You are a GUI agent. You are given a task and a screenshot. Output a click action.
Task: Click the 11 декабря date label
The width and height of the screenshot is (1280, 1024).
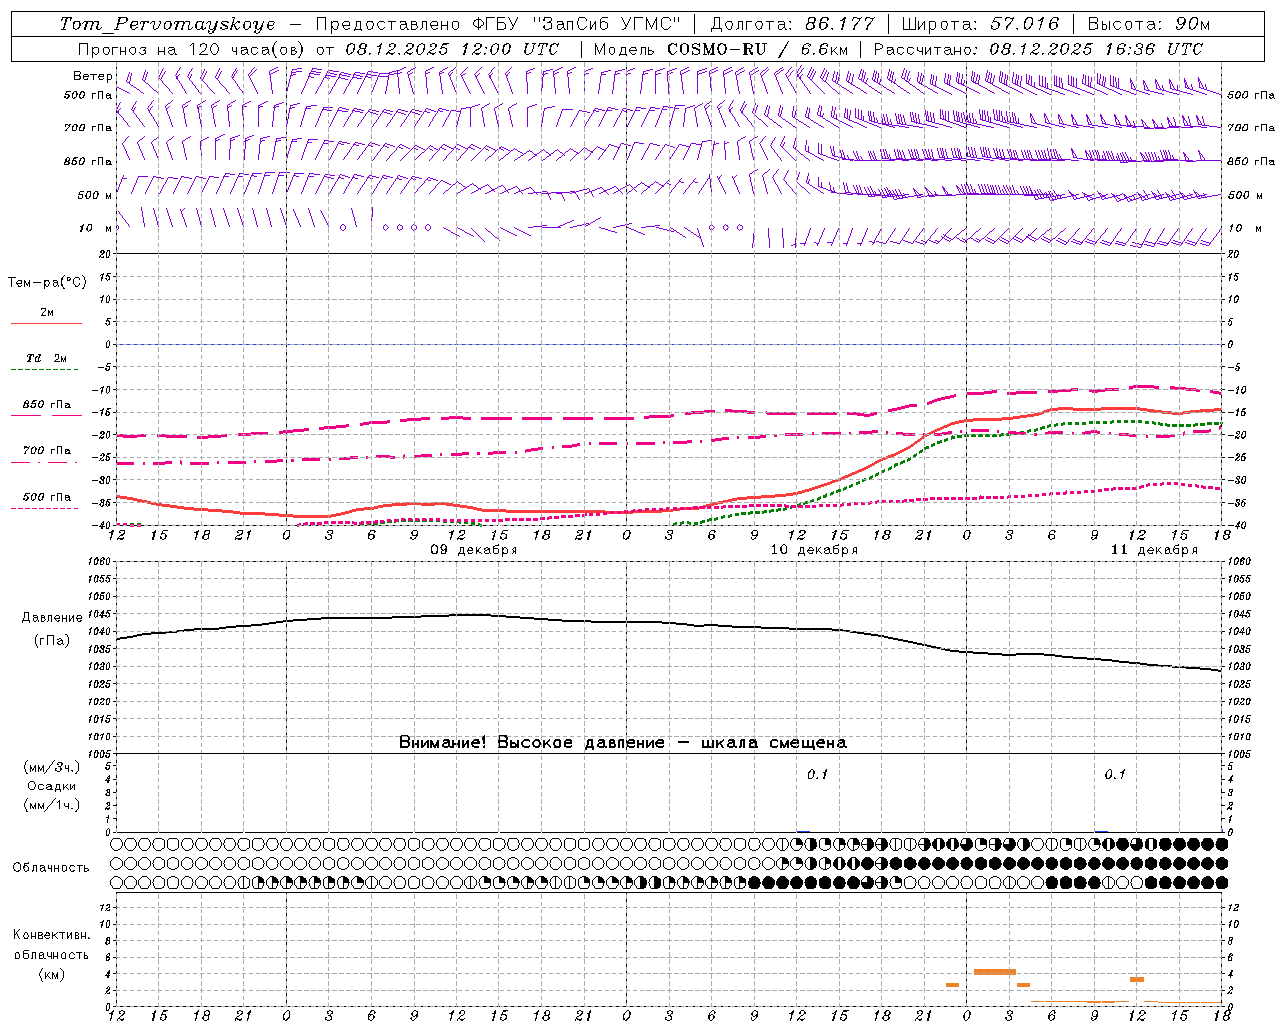(x=1154, y=550)
